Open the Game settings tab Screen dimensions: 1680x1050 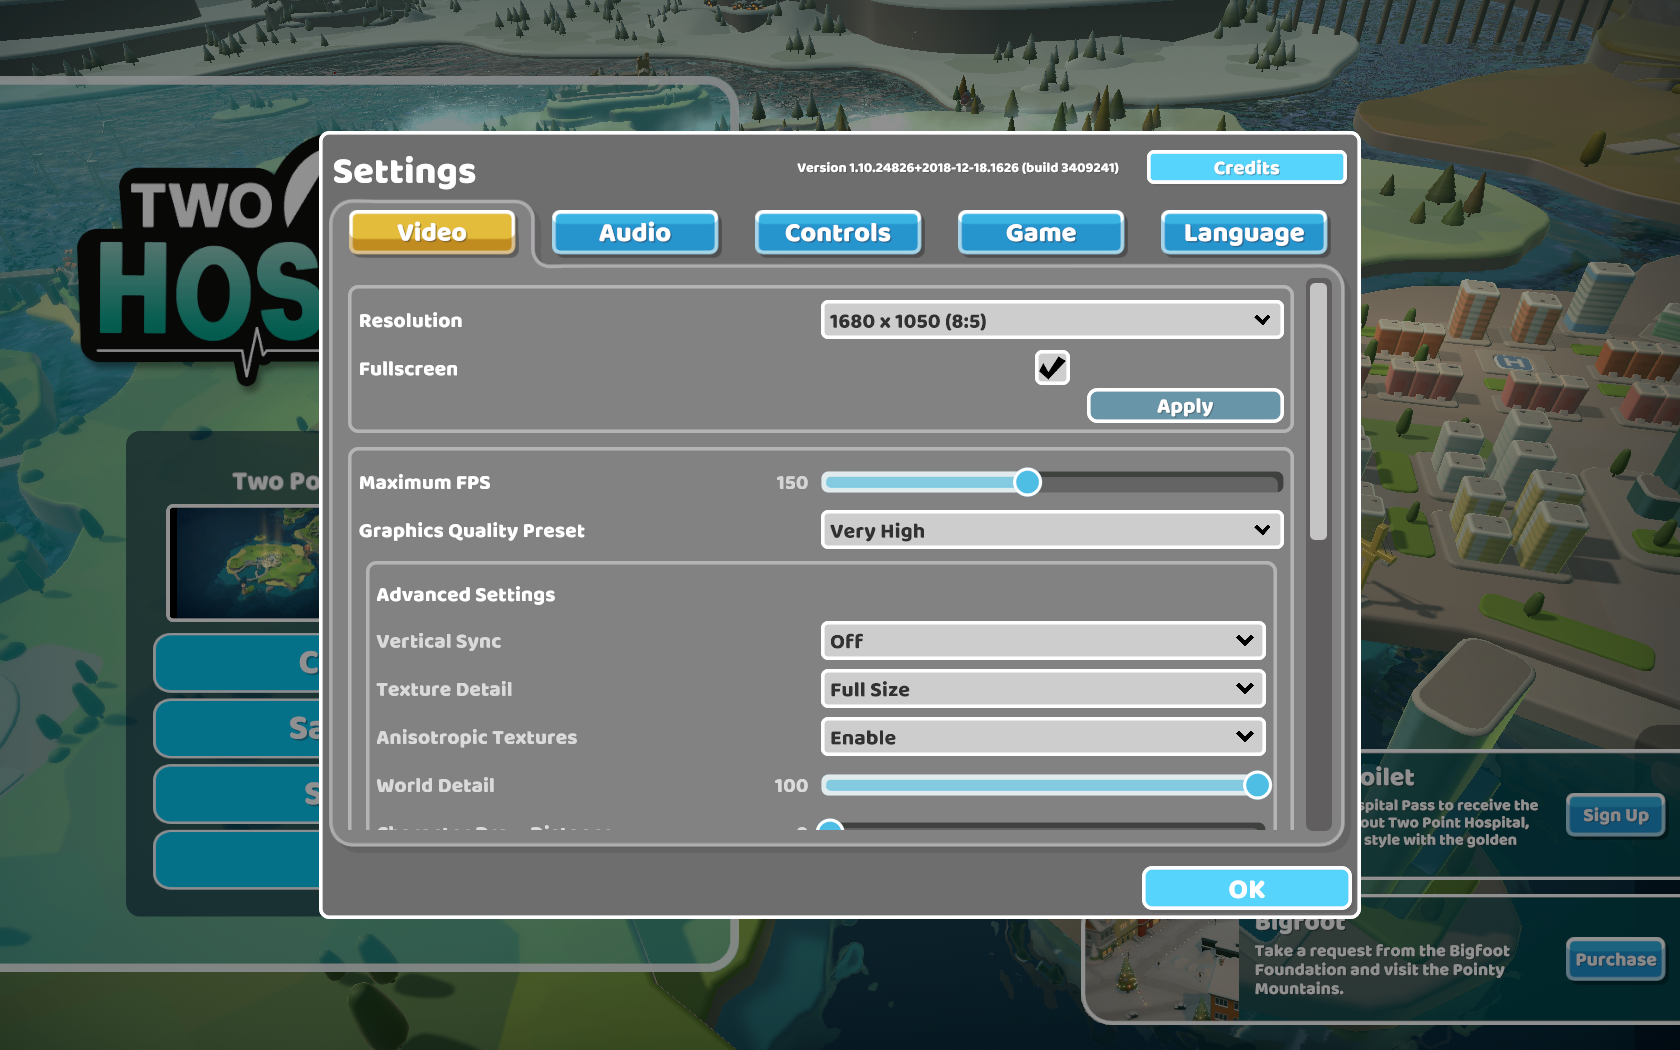[1041, 233]
